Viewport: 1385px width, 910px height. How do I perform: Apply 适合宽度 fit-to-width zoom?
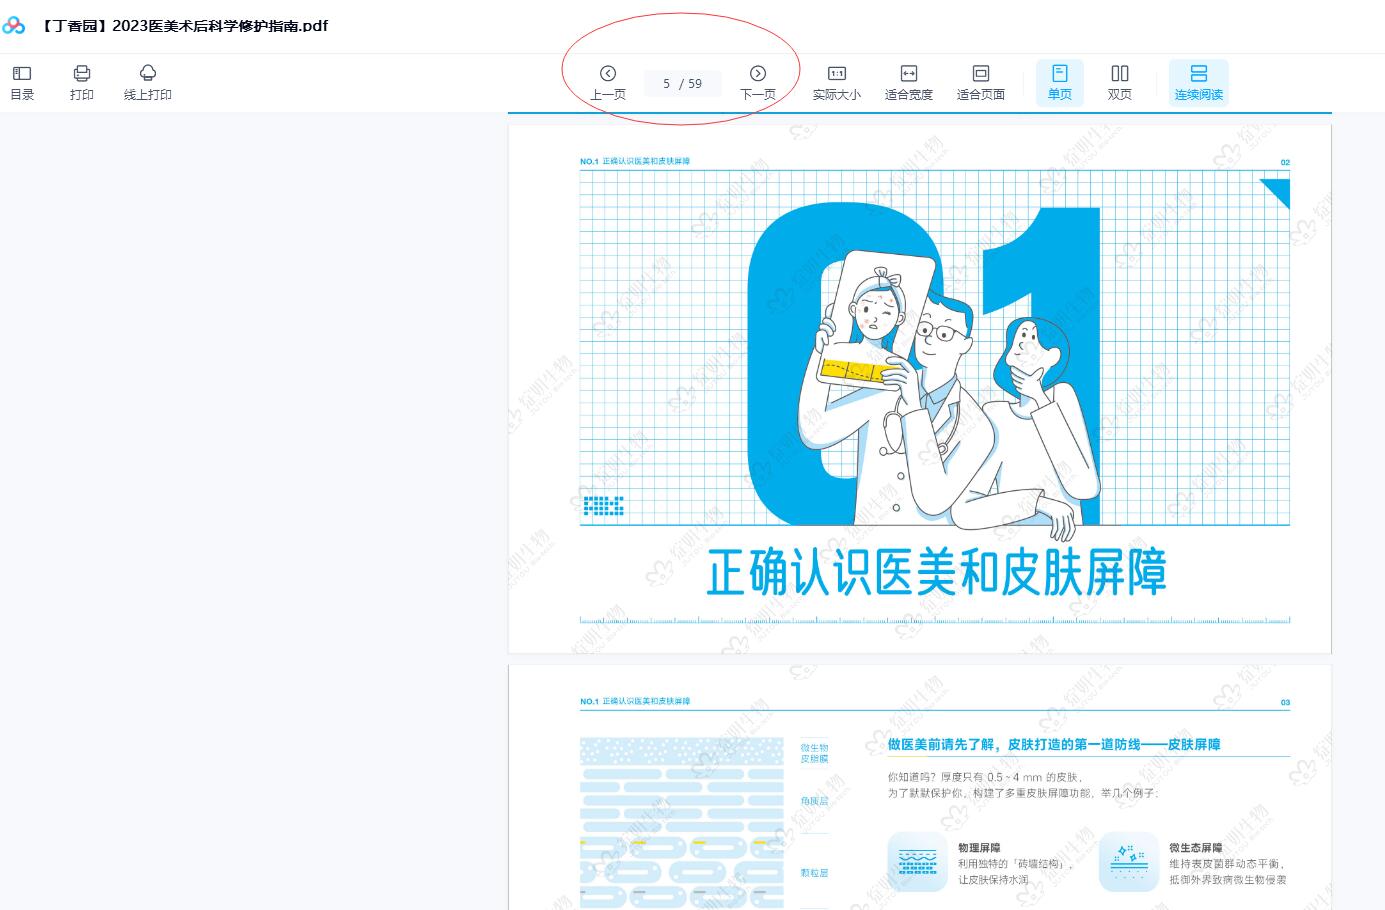[908, 82]
